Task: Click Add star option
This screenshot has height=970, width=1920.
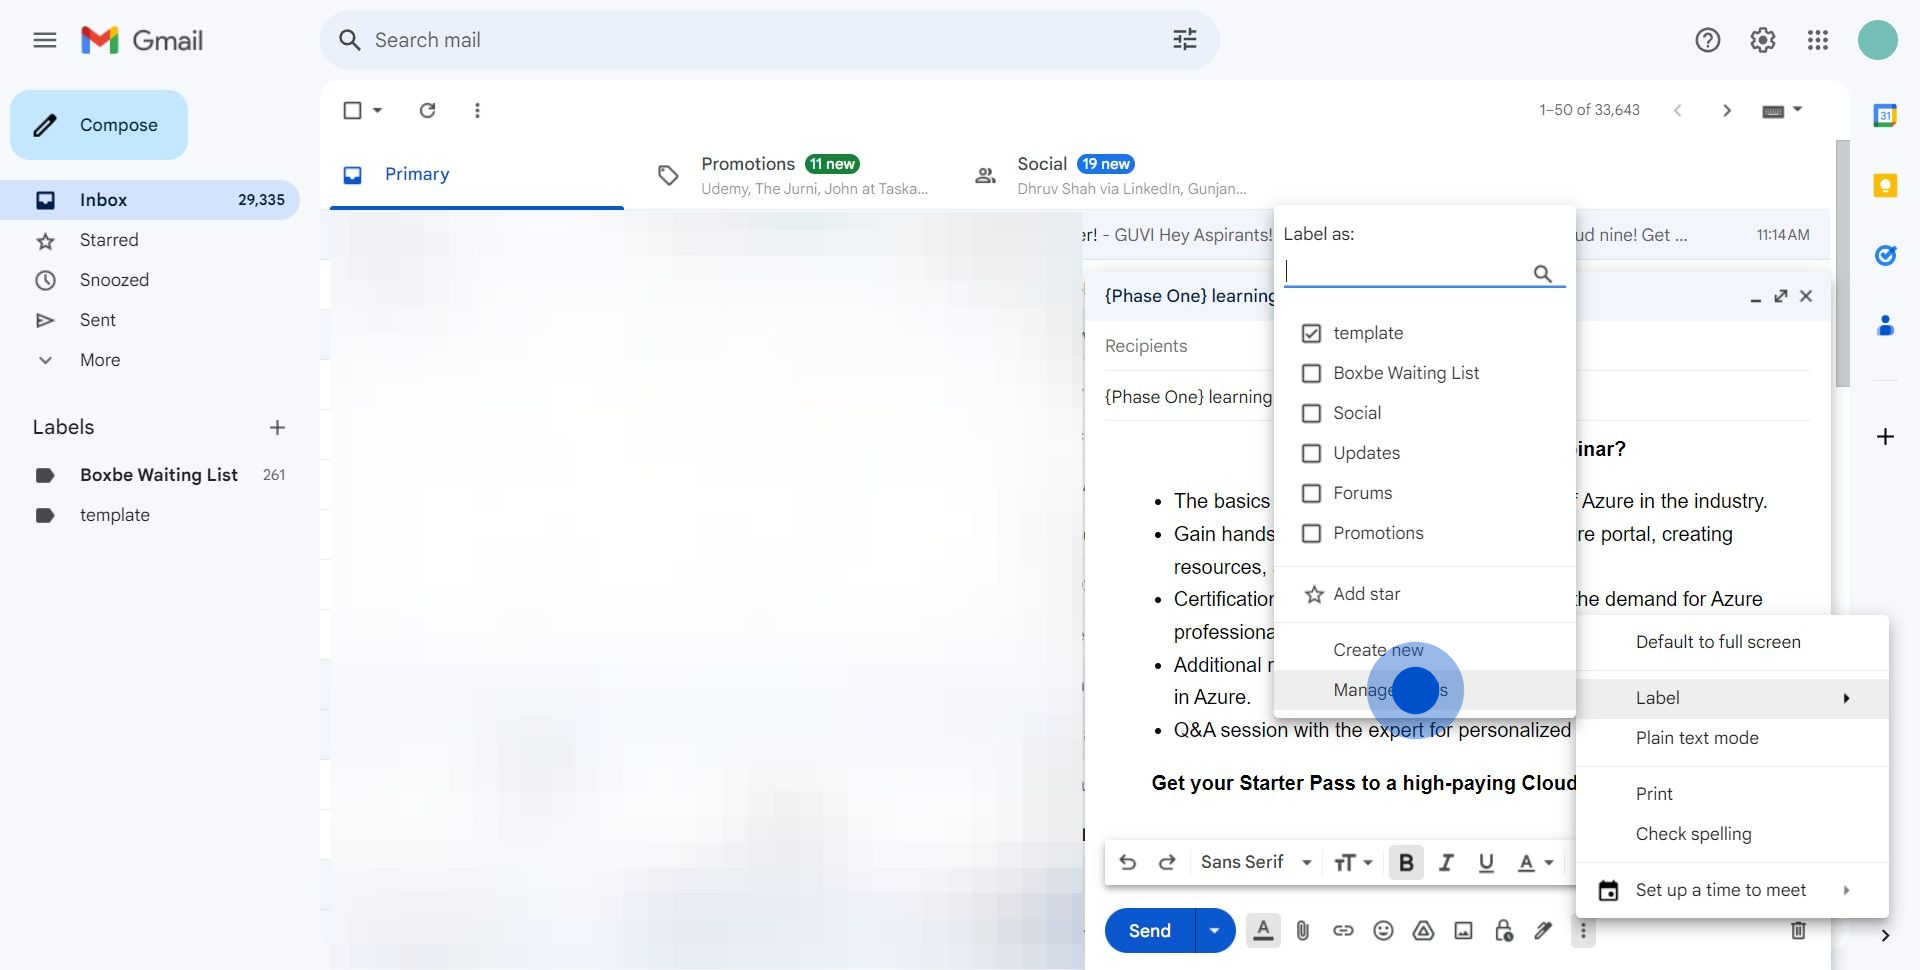Action: [1425, 594]
